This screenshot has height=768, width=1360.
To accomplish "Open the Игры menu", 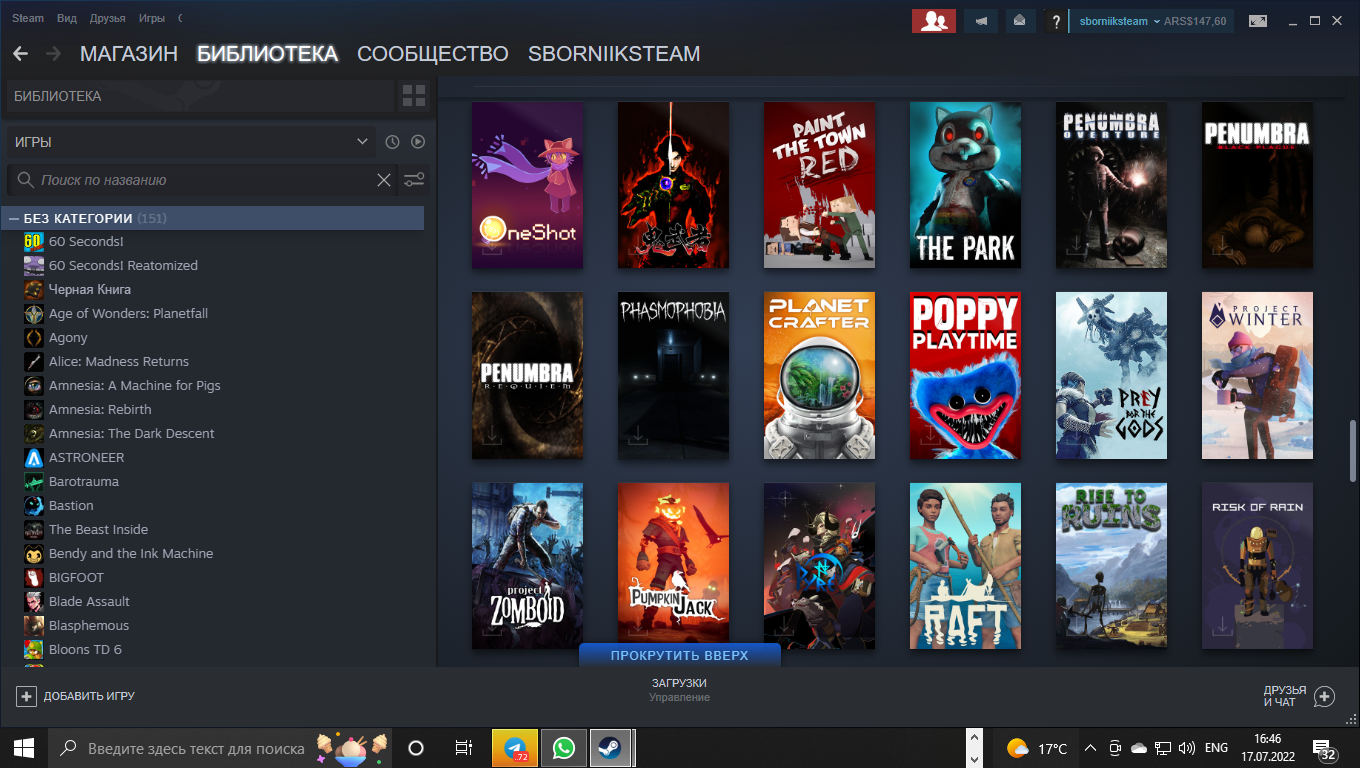I will click(x=152, y=18).
